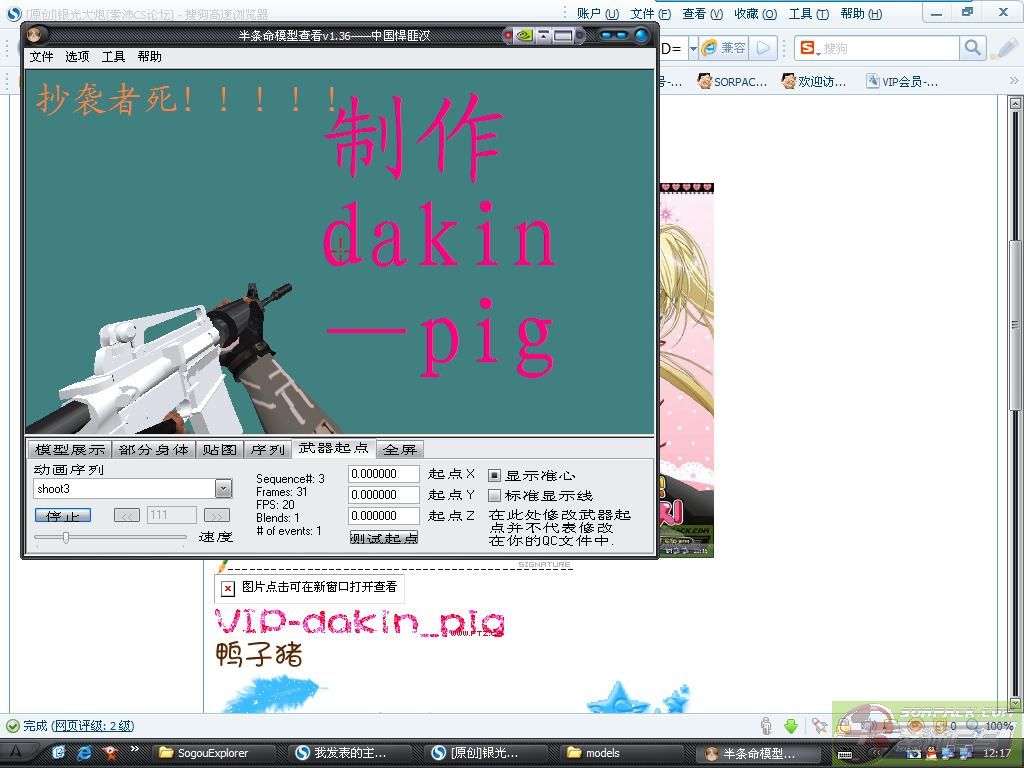Toggle the 兼容 compatibility mode button

(x=724, y=48)
